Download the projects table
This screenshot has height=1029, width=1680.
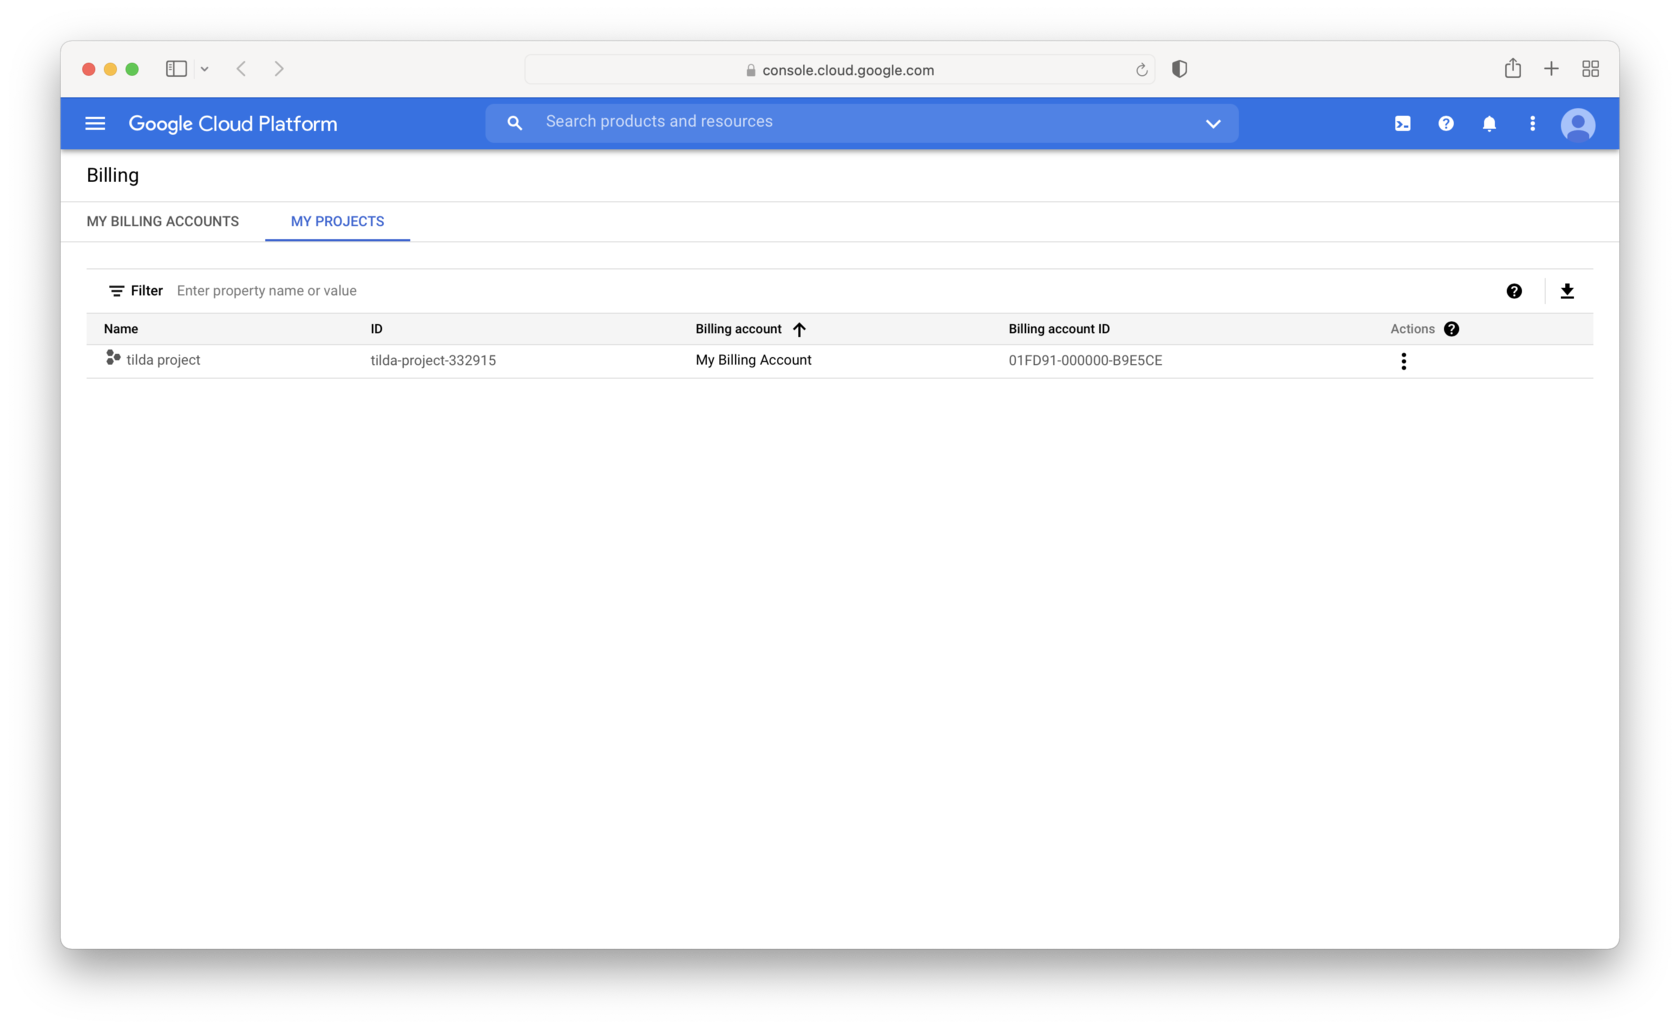[1567, 291]
